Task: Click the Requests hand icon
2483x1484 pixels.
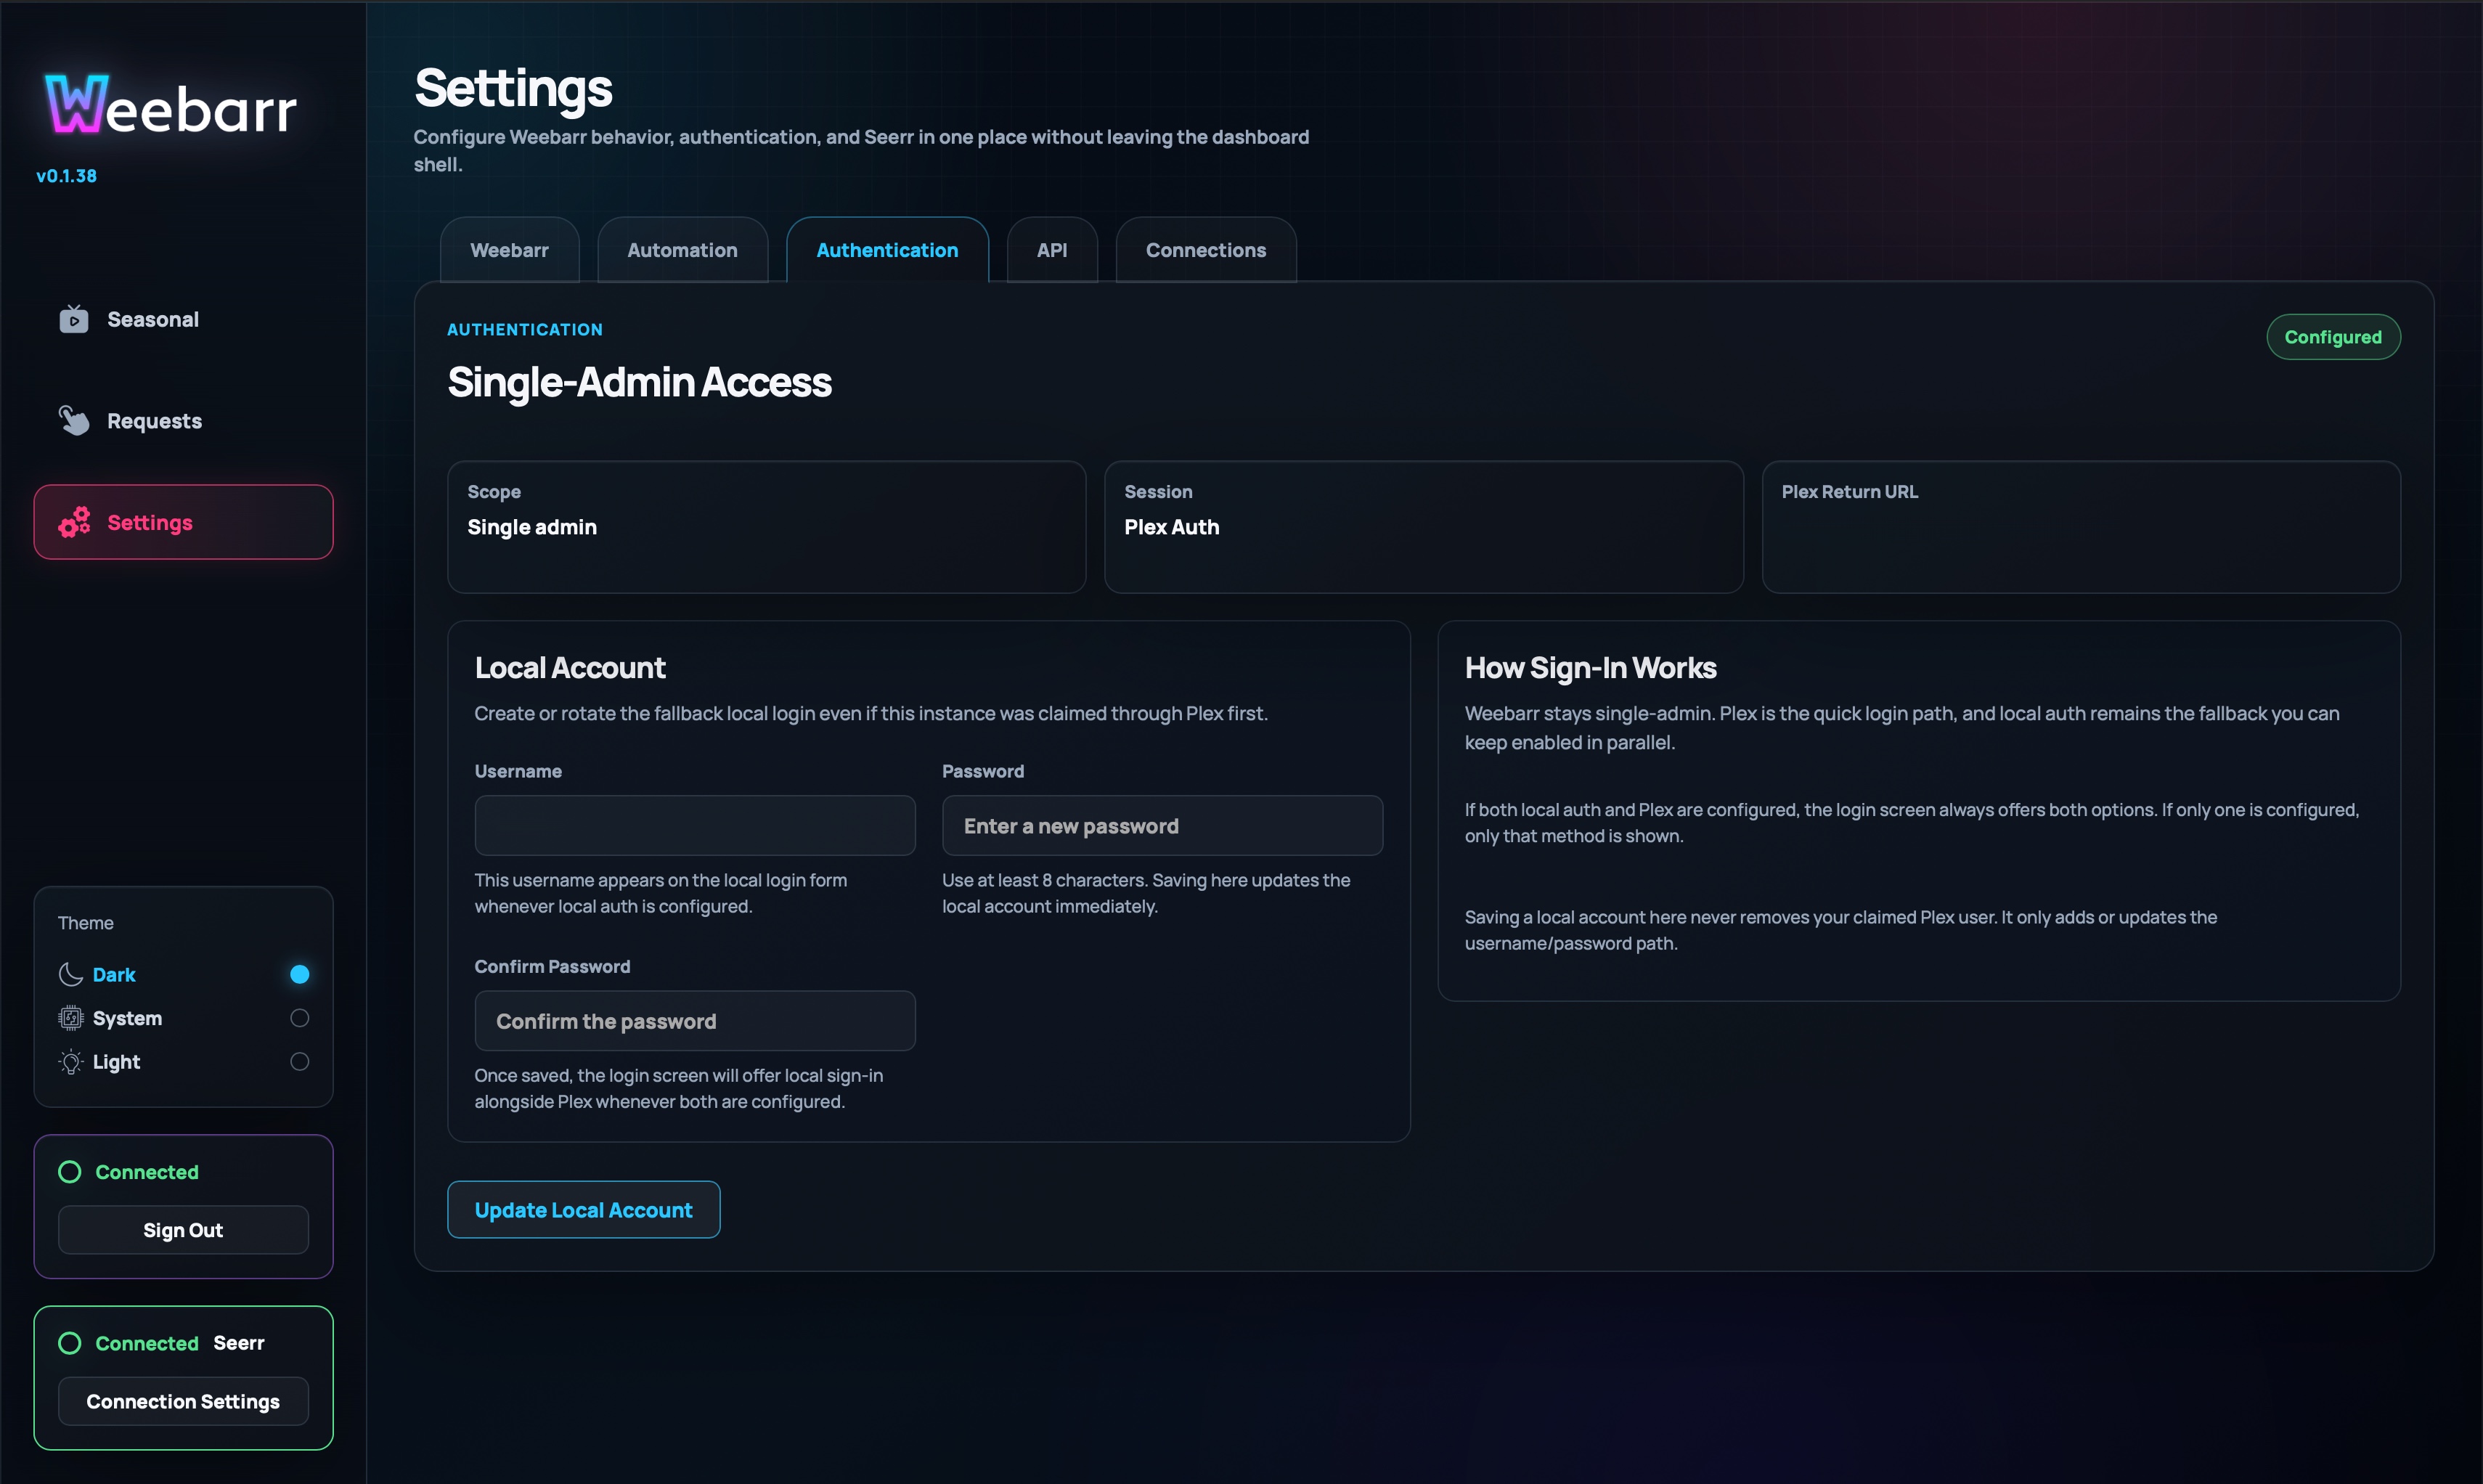Action: (73, 420)
